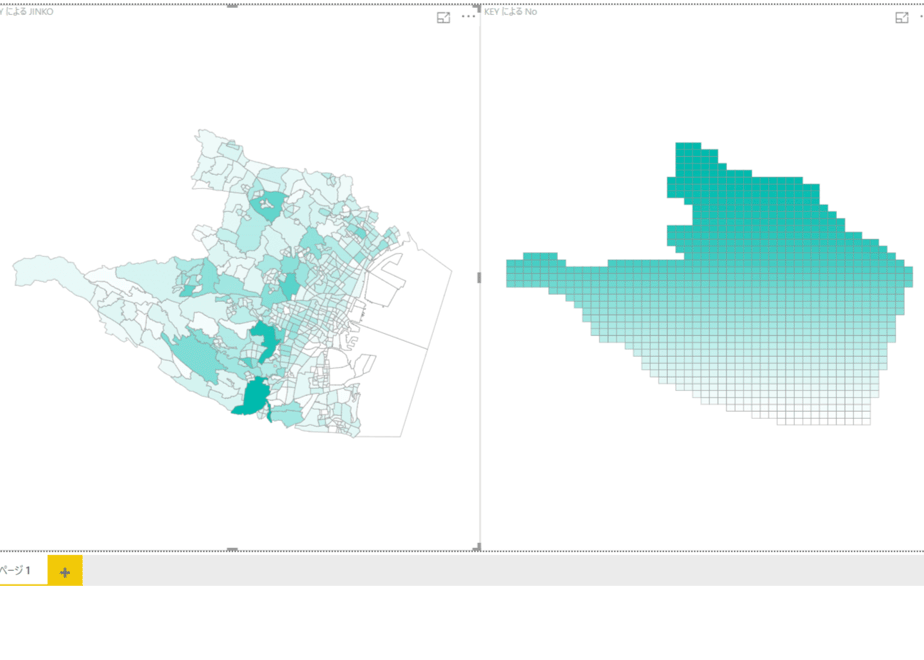Select the 'KEY による No' visual title
Screen dimensions: 924x660
pyautogui.click(x=510, y=11)
